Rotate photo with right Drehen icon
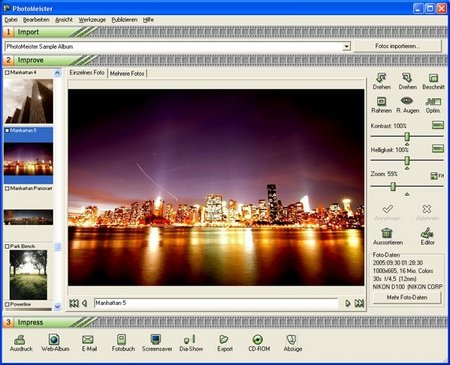The width and height of the screenshot is (450, 365). coord(407,78)
